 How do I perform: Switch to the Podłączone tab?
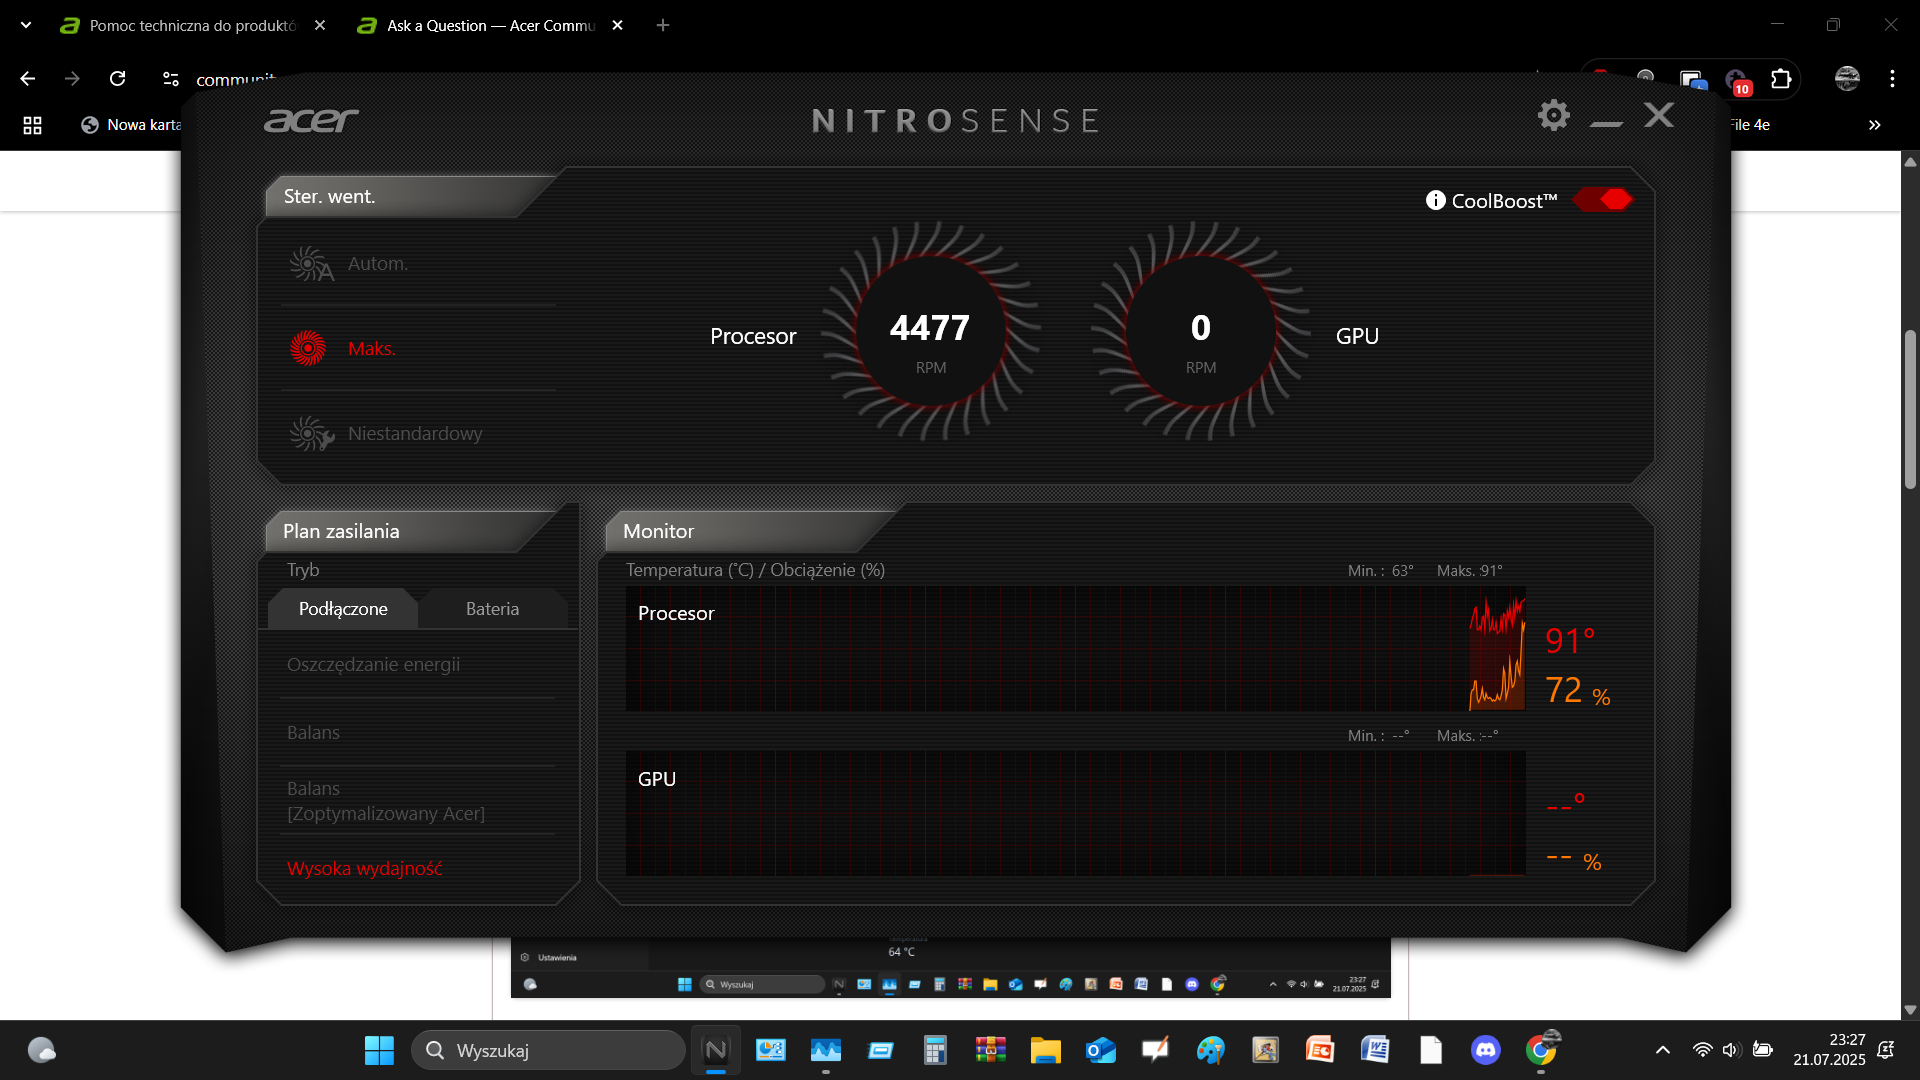pos(343,608)
